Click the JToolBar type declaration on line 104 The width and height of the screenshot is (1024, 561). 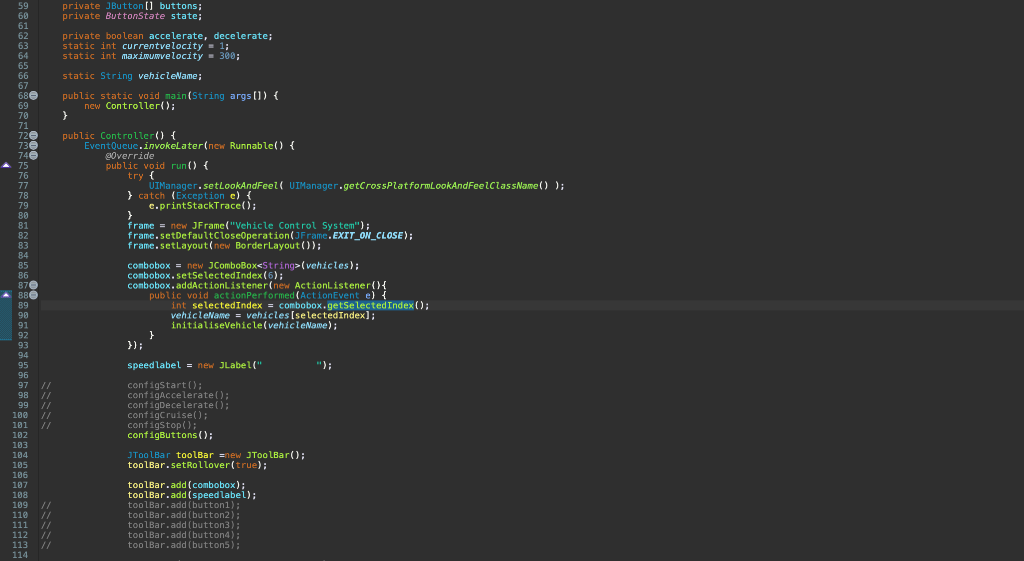pyautogui.click(x=149, y=455)
